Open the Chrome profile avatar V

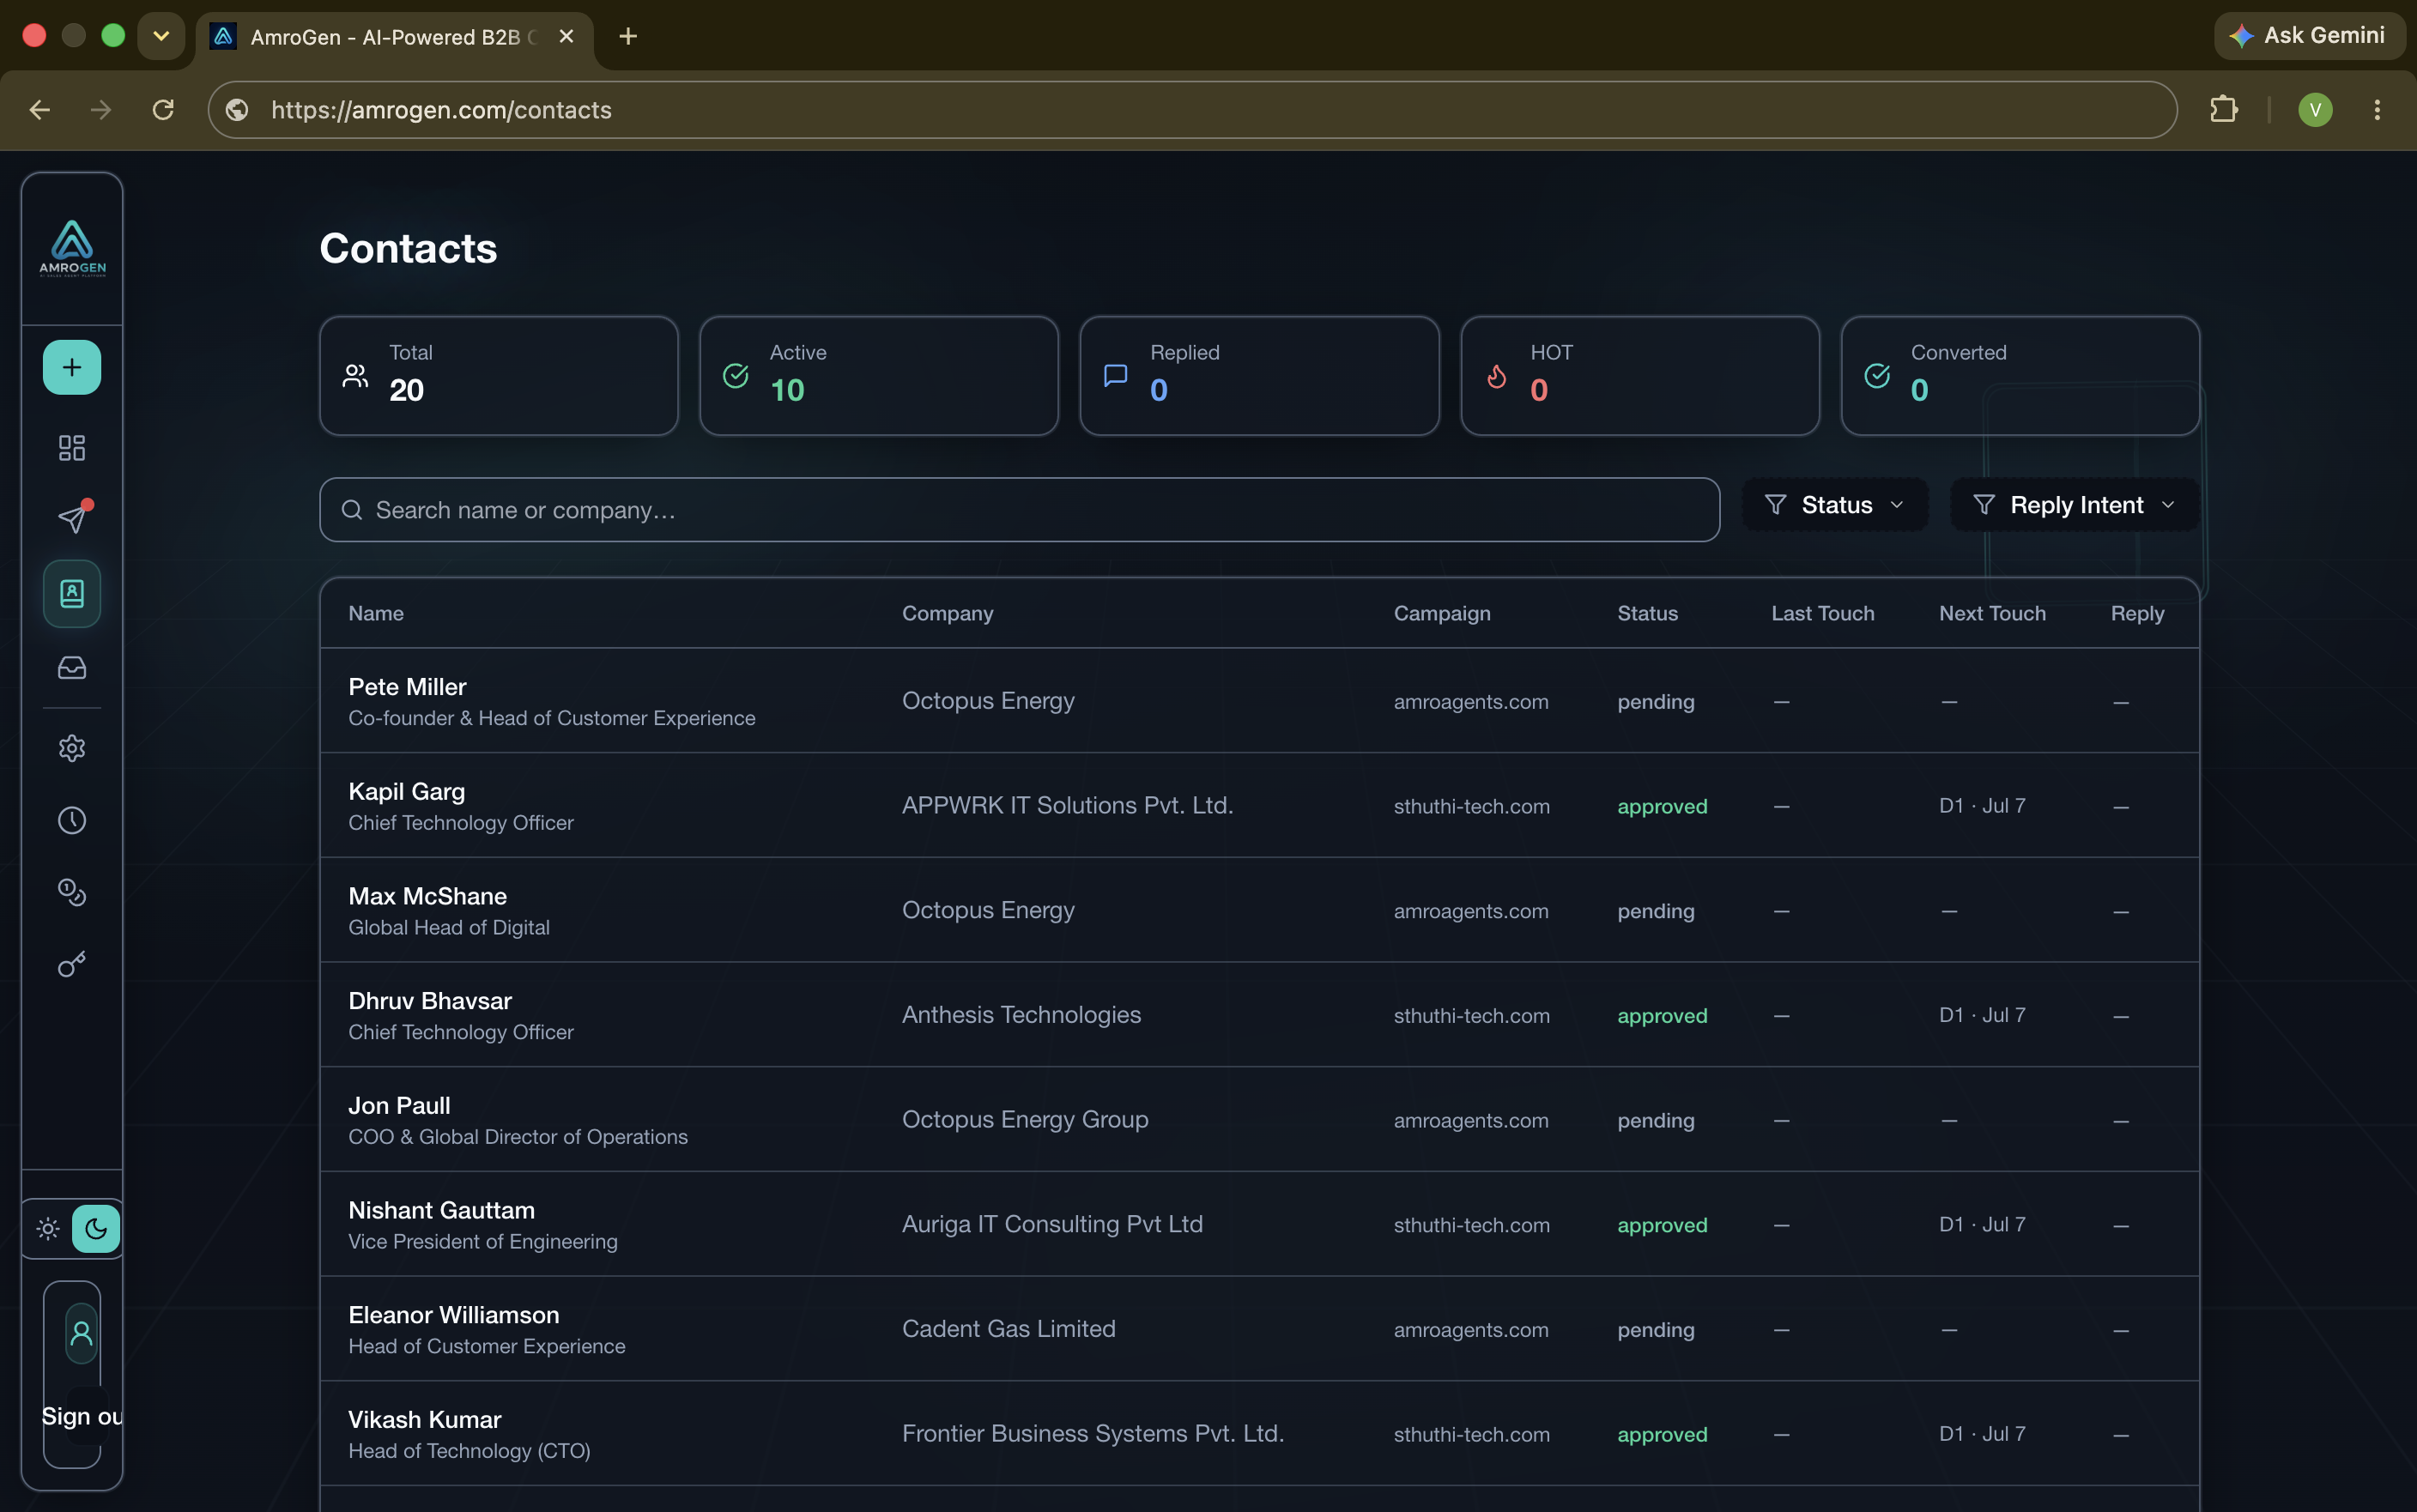pos(2315,109)
